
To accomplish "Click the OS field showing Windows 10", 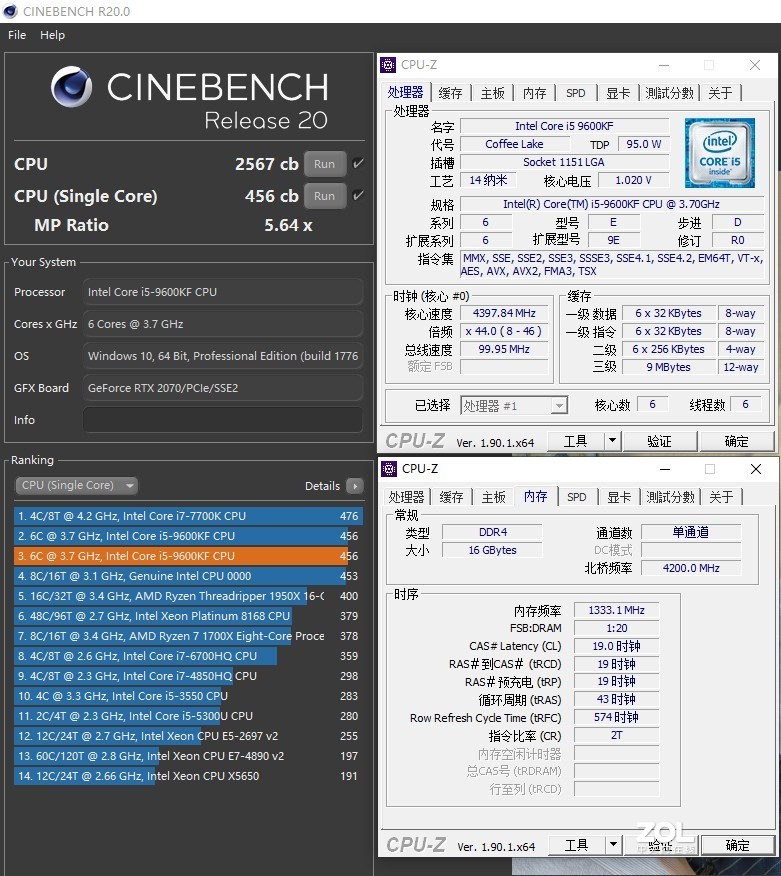I will [x=223, y=356].
